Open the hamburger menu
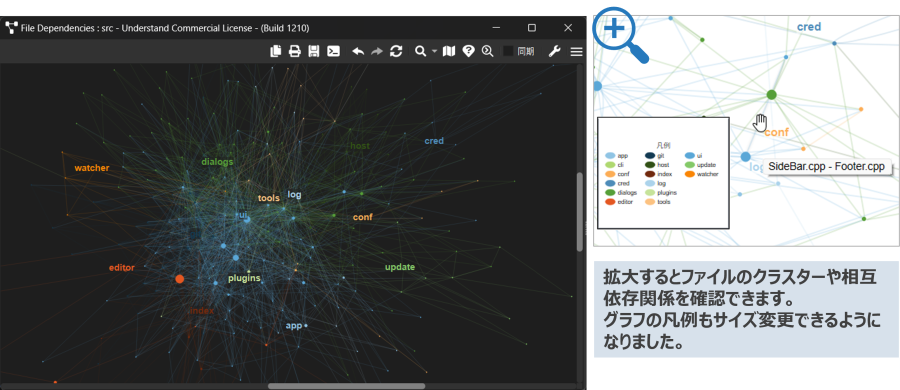The image size is (900, 390). coord(576,51)
